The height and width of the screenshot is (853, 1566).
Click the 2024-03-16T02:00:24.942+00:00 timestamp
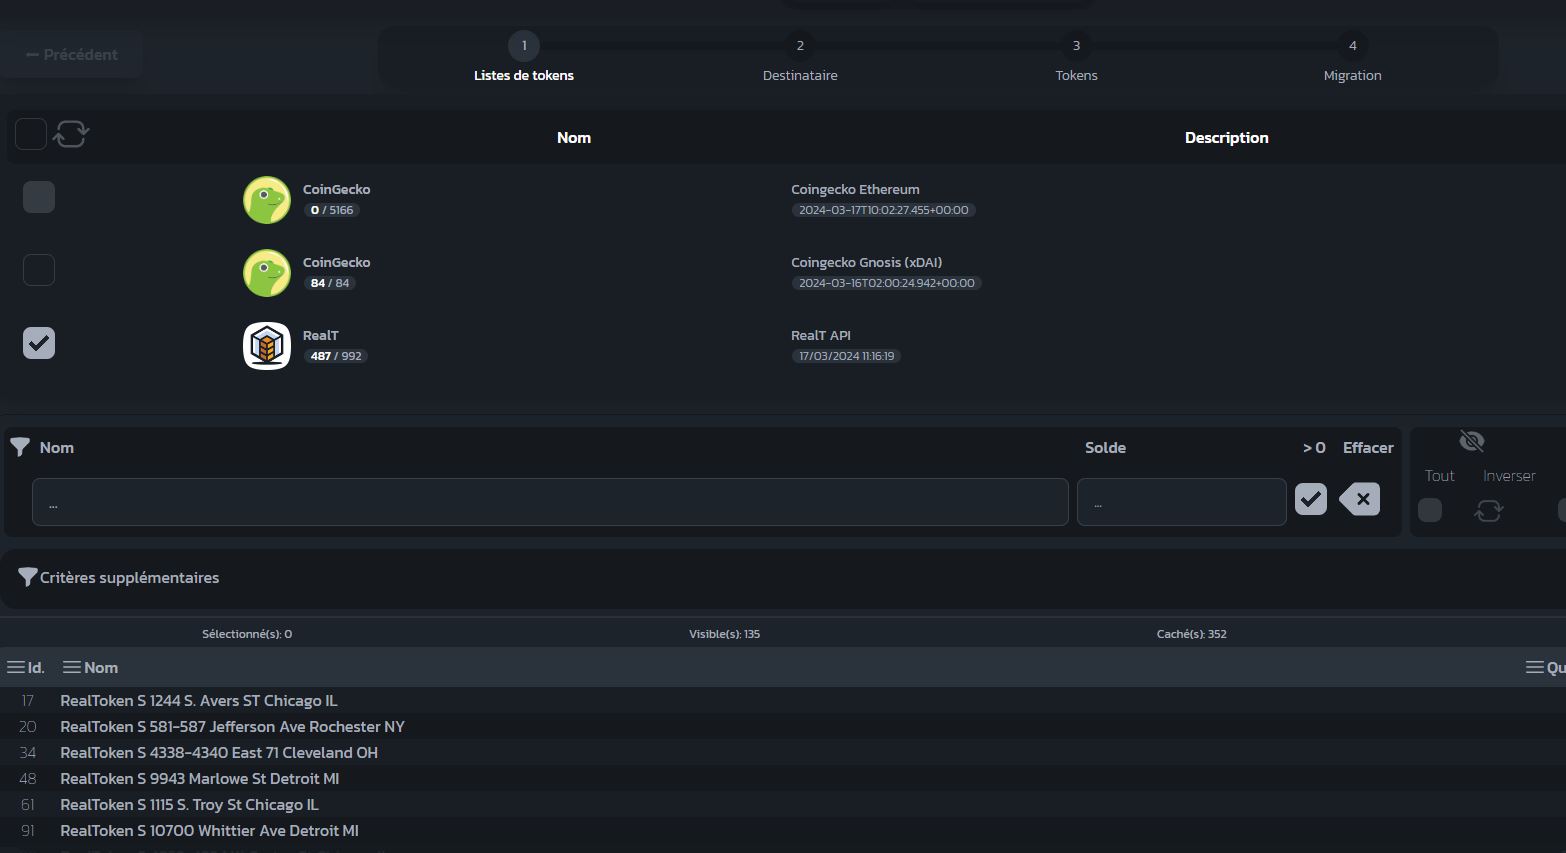pyautogui.click(x=887, y=283)
